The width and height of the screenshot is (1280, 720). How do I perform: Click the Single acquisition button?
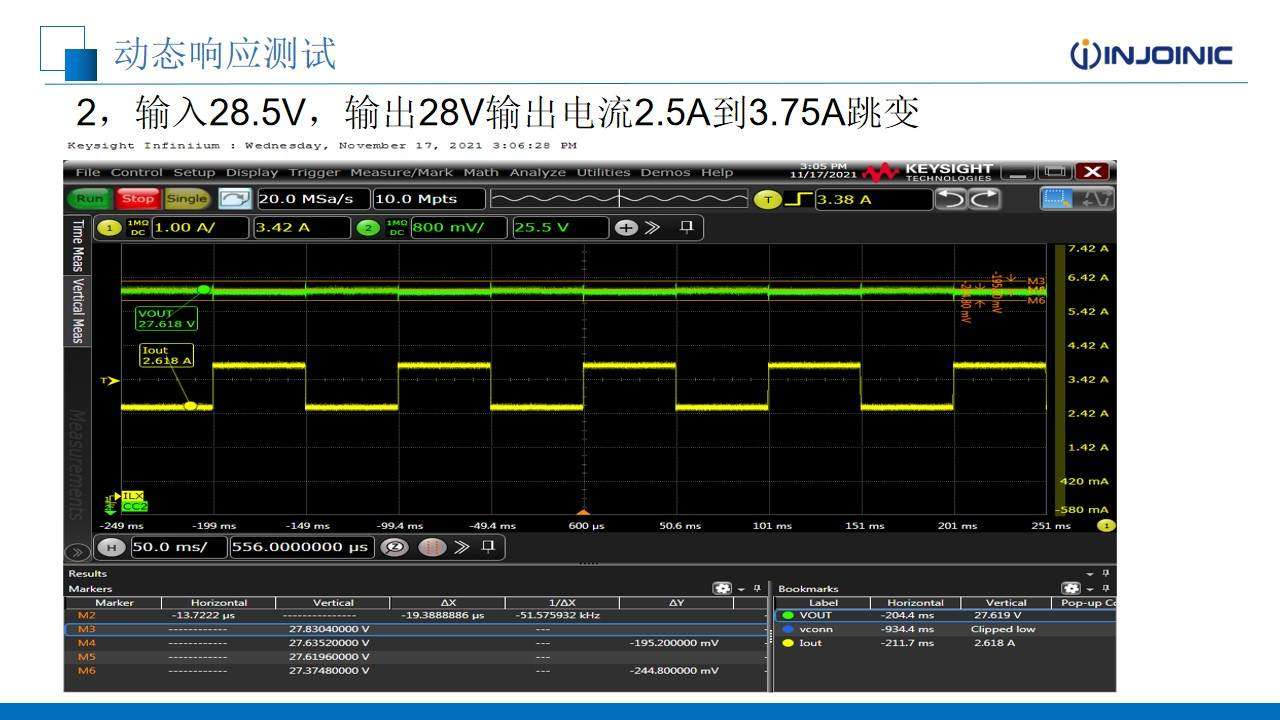coord(186,198)
